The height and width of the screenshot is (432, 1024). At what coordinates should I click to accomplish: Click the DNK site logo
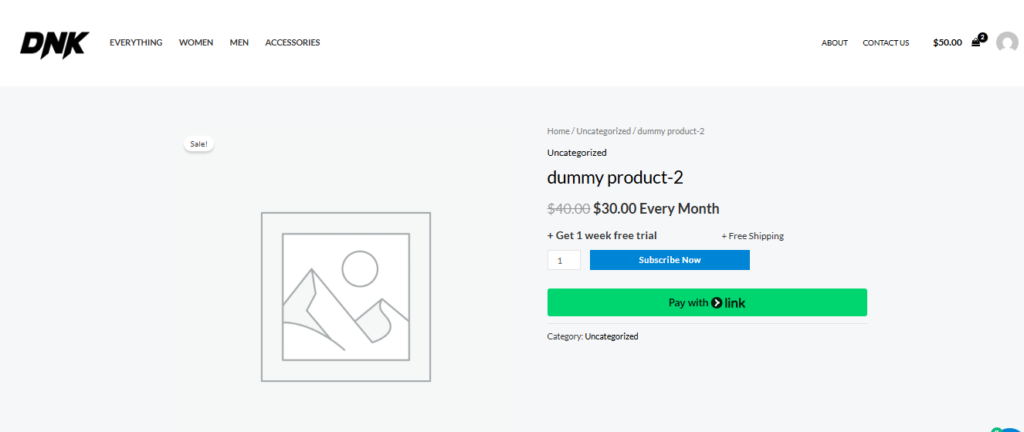[54, 43]
